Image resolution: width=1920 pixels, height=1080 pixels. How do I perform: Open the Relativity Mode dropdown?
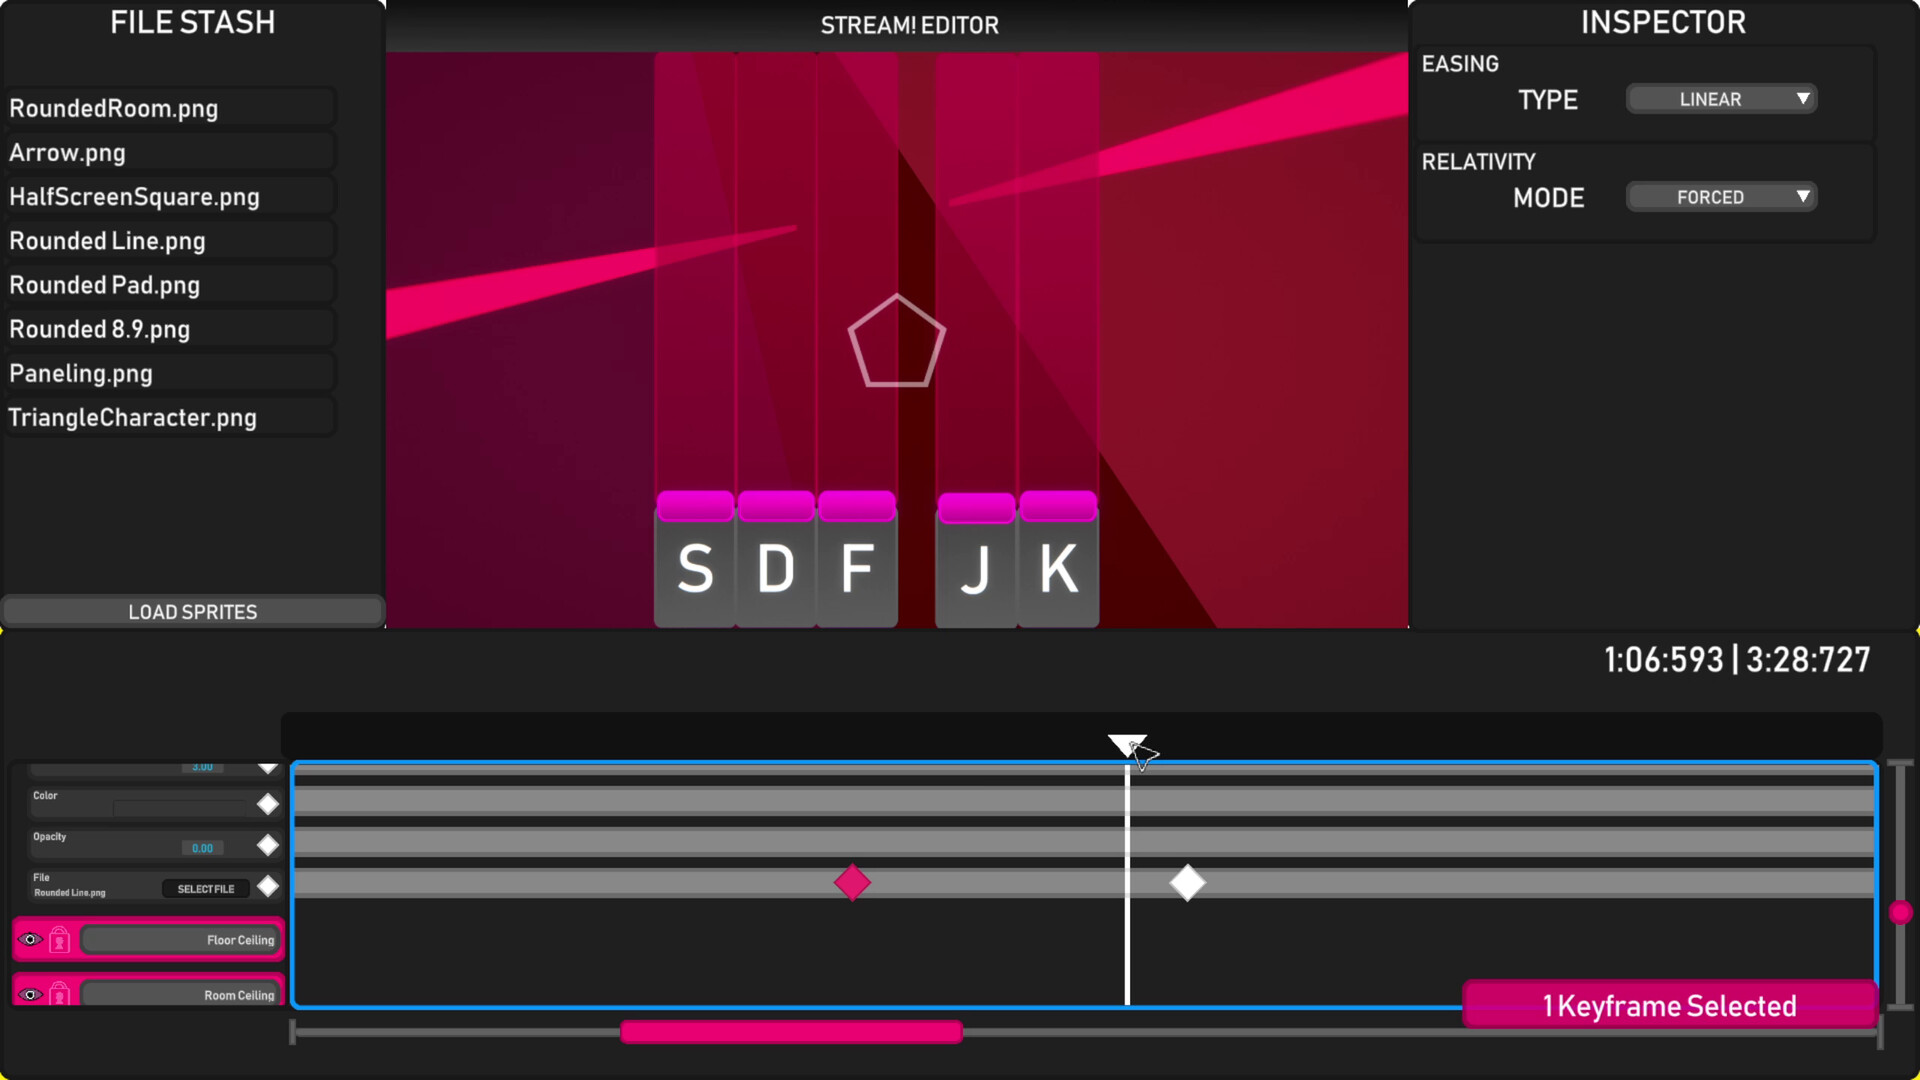pyautogui.click(x=1721, y=197)
